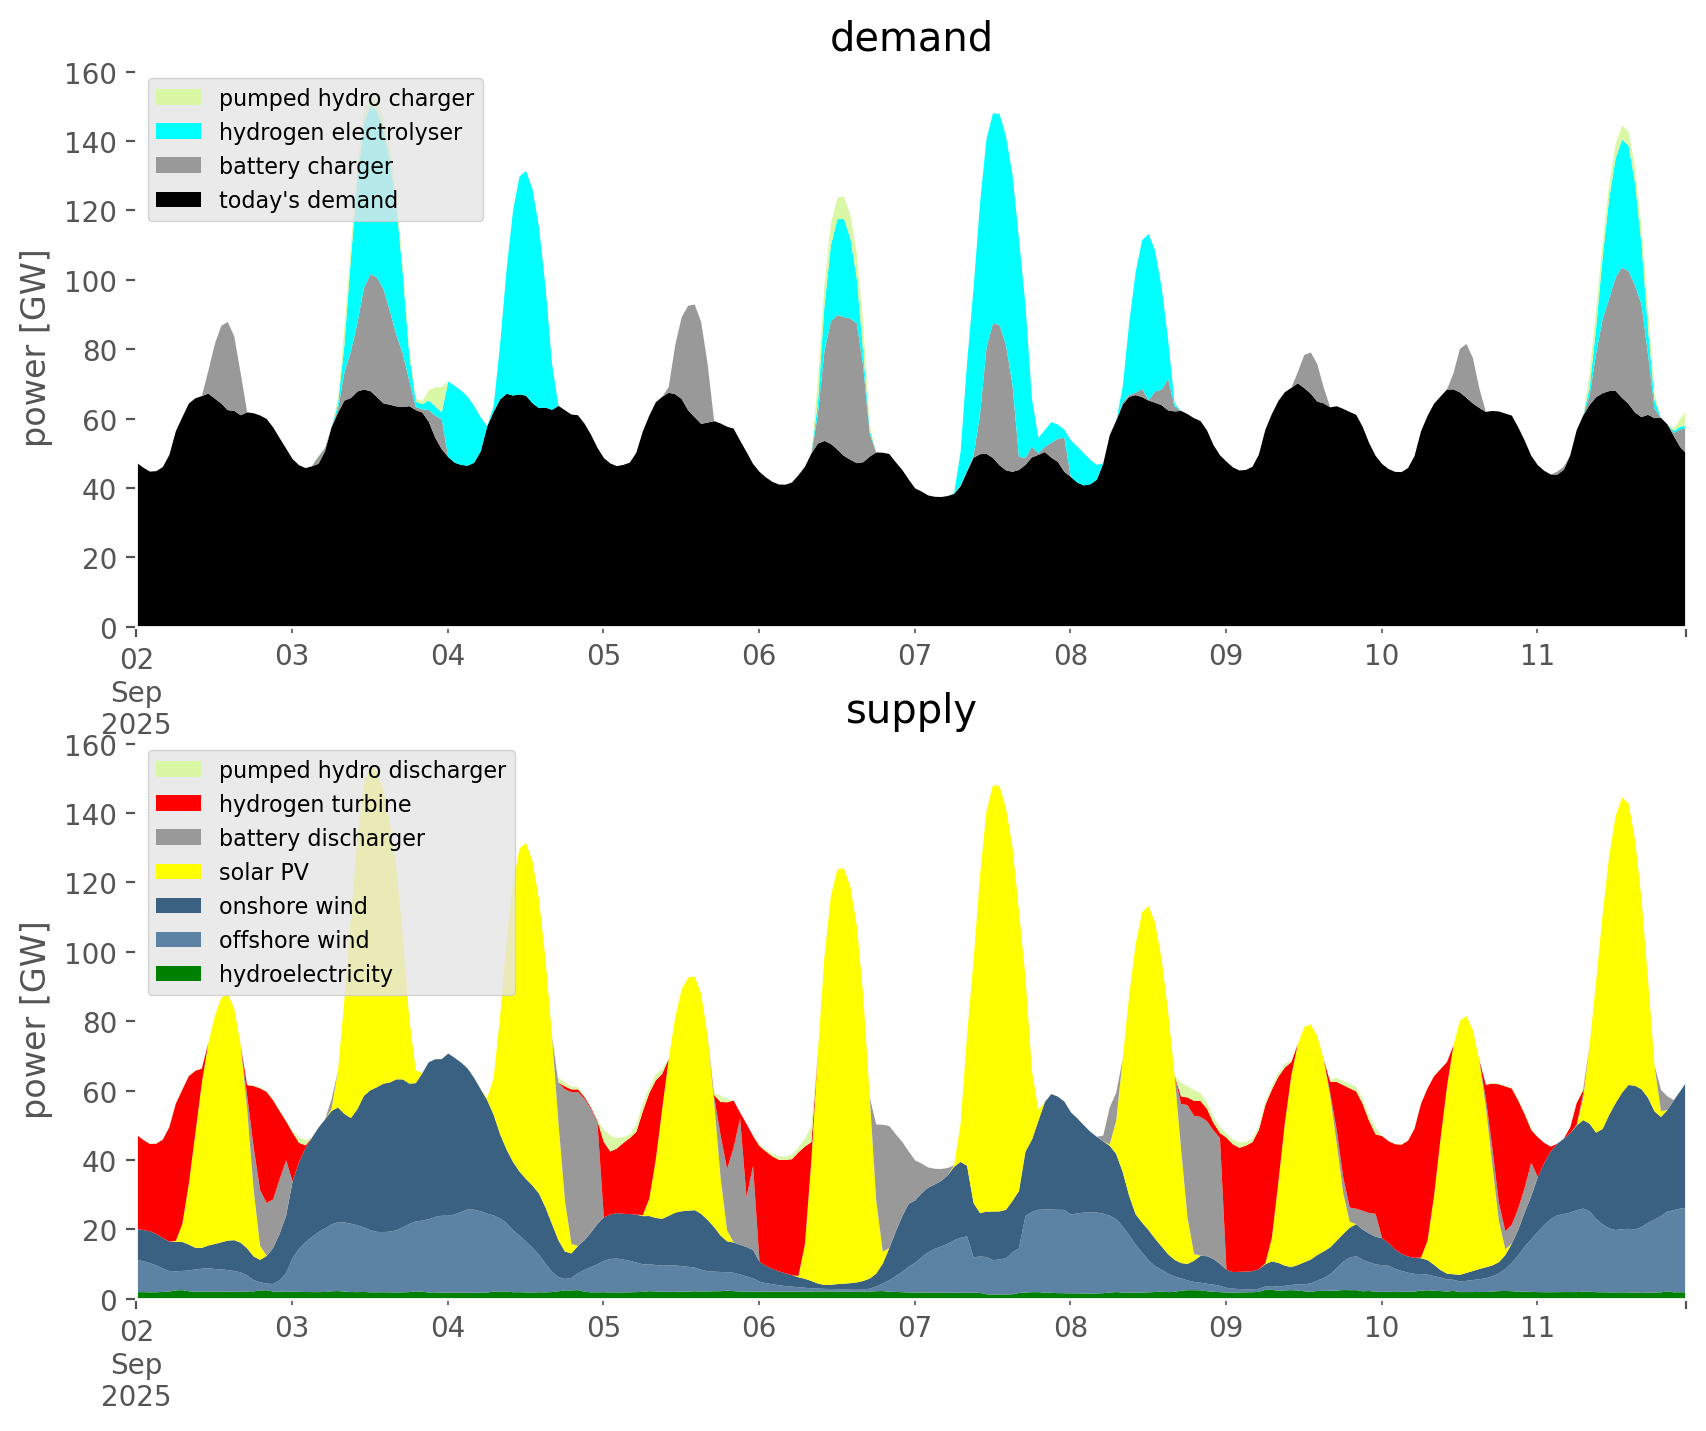Click the "demand" chart title
This screenshot has width=1706, height=1431.
point(910,38)
